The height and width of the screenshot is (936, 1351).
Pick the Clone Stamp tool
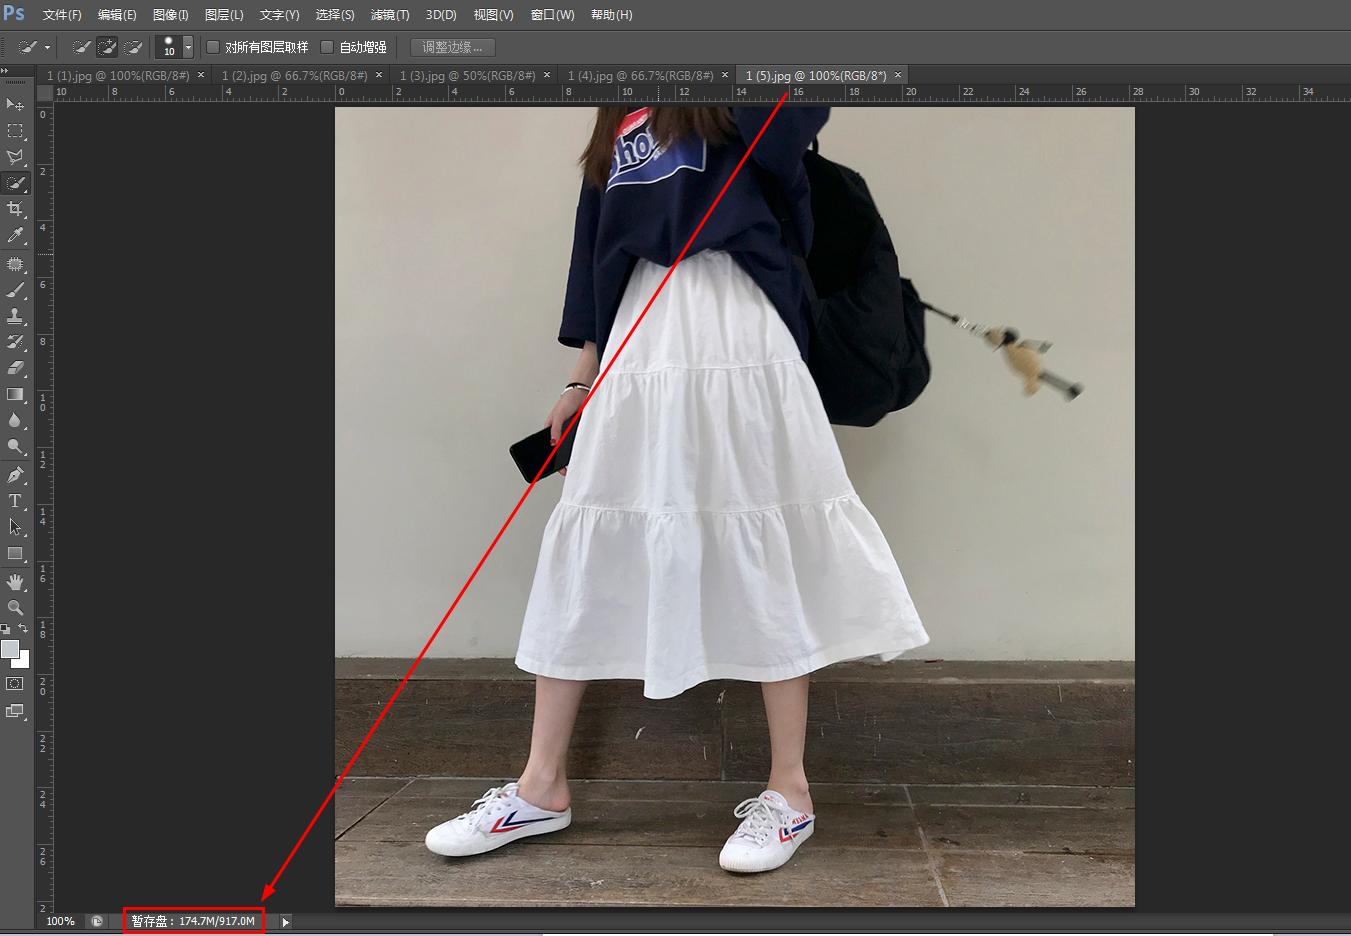tap(15, 316)
